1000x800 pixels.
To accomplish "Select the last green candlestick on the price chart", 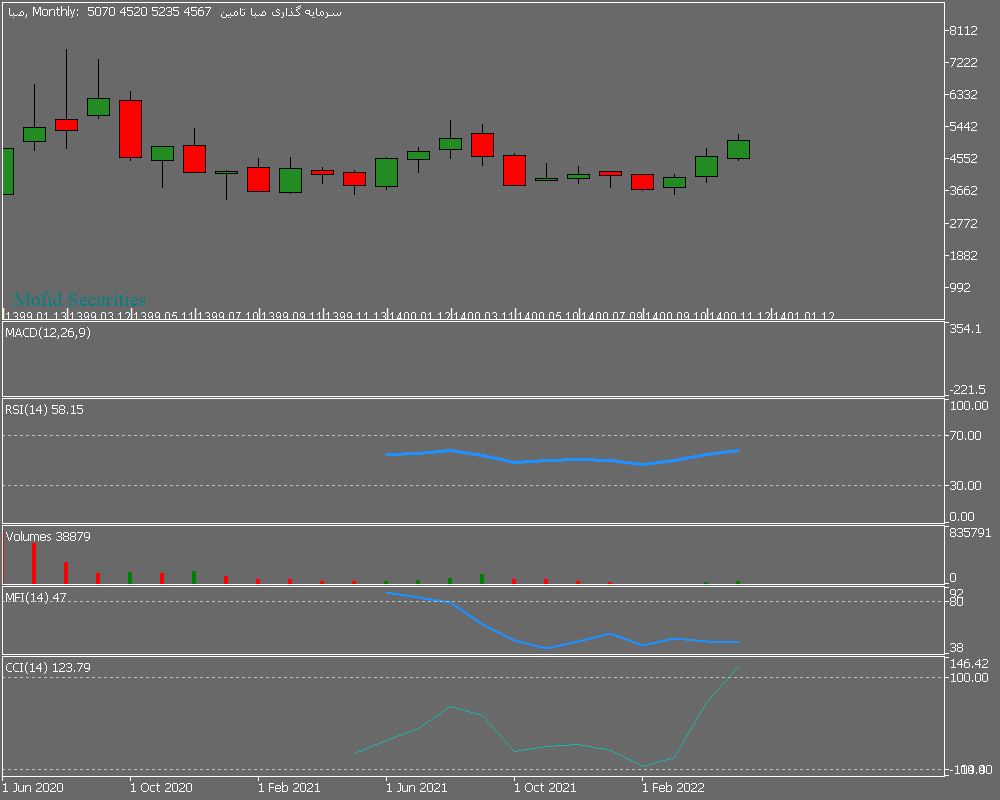I will tap(739, 149).
